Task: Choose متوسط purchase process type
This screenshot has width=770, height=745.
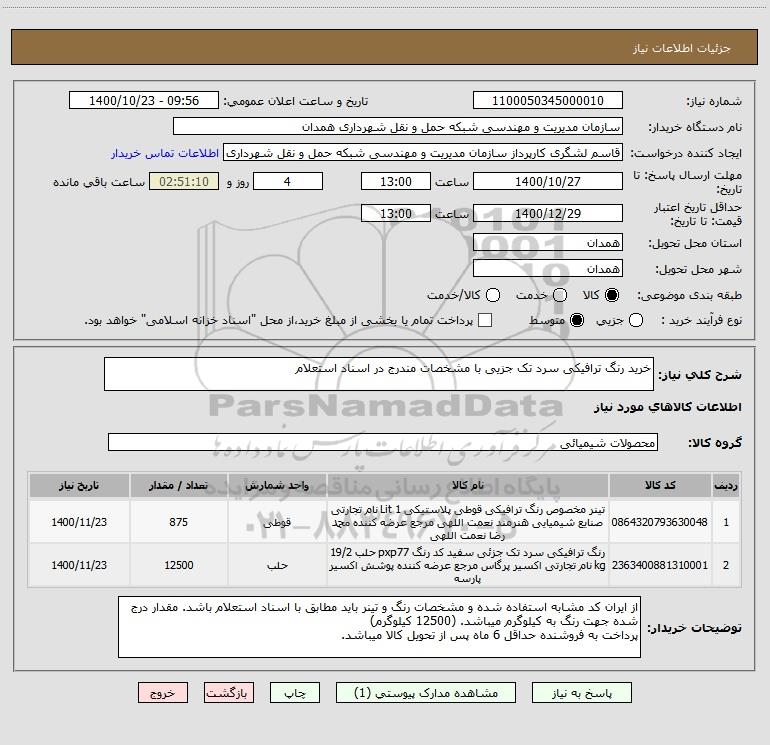Action: (577, 320)
